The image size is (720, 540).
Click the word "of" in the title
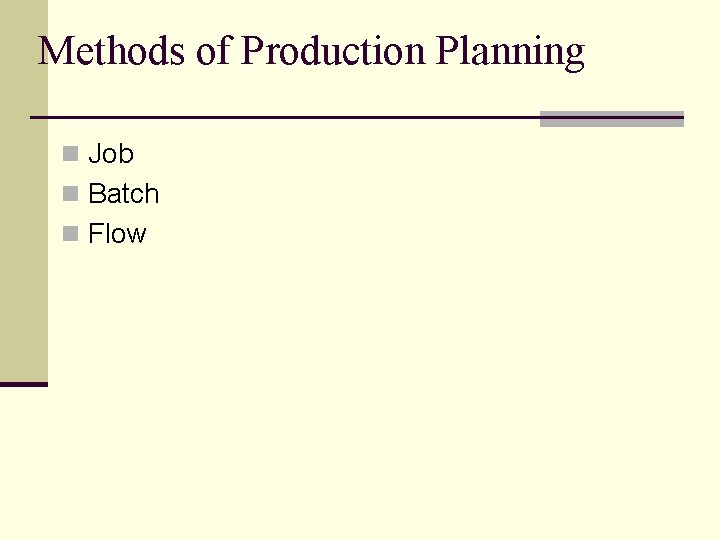pos(214,51)
